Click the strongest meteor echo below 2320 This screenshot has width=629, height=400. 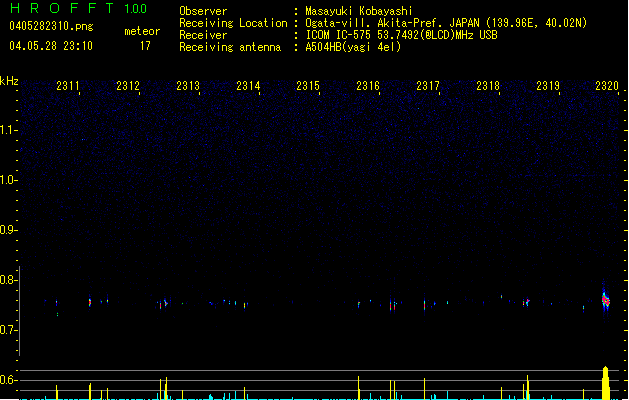(x=605, y=300)
